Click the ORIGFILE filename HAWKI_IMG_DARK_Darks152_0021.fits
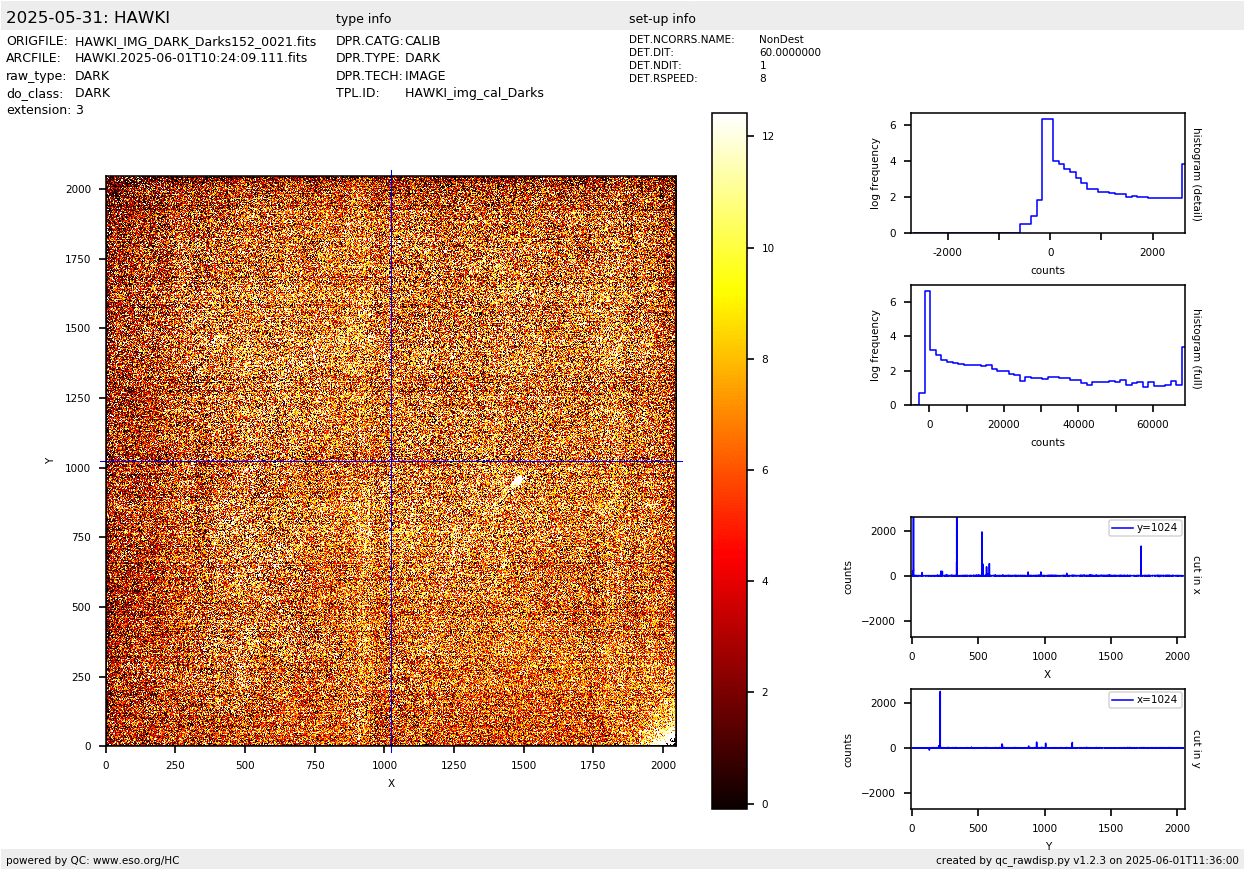This screenshot has width=1245, height=870. pyautogui.click(x=195, y=42)
